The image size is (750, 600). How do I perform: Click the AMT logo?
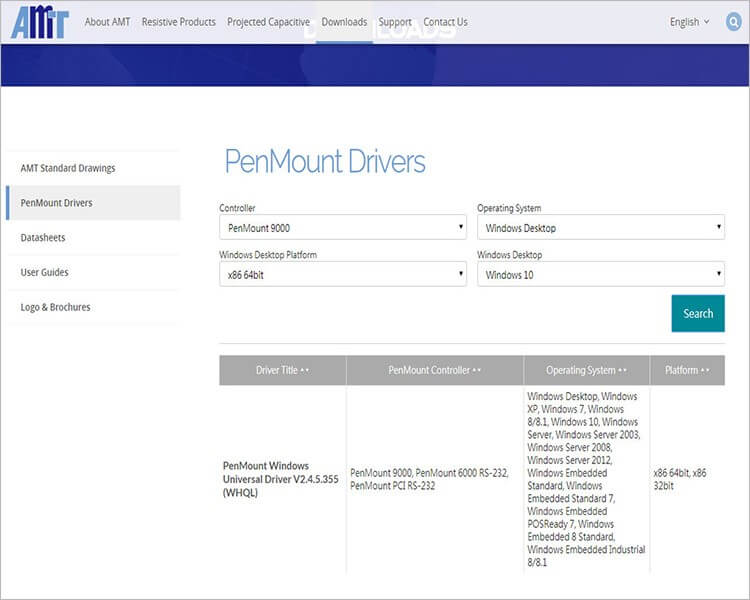[39, 22]
